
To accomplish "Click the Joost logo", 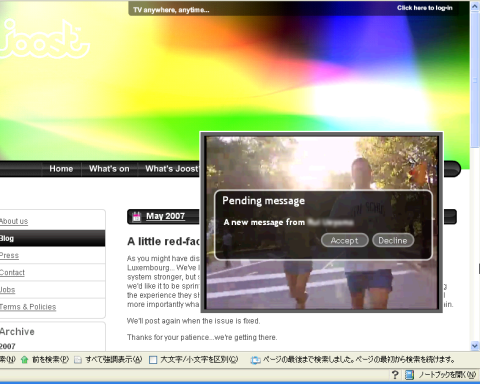I will pyautogui.click(x=44, y=39).
